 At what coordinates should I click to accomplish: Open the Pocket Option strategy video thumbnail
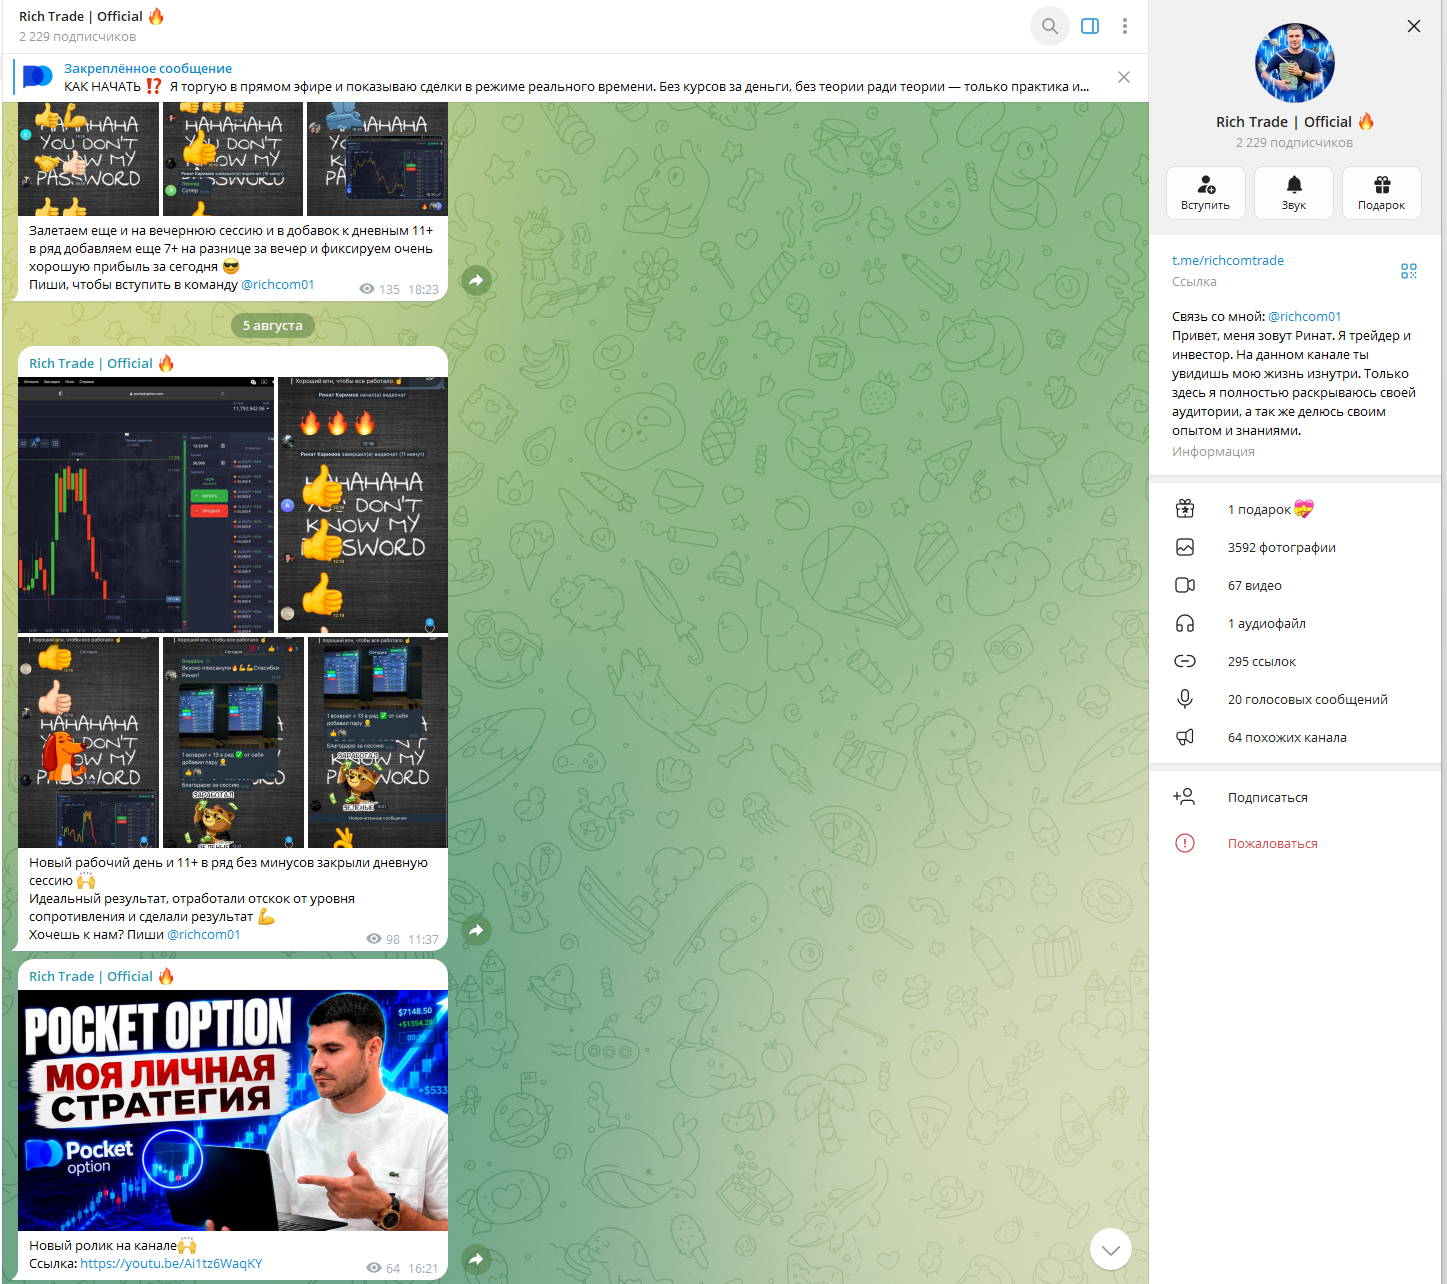233,1110
